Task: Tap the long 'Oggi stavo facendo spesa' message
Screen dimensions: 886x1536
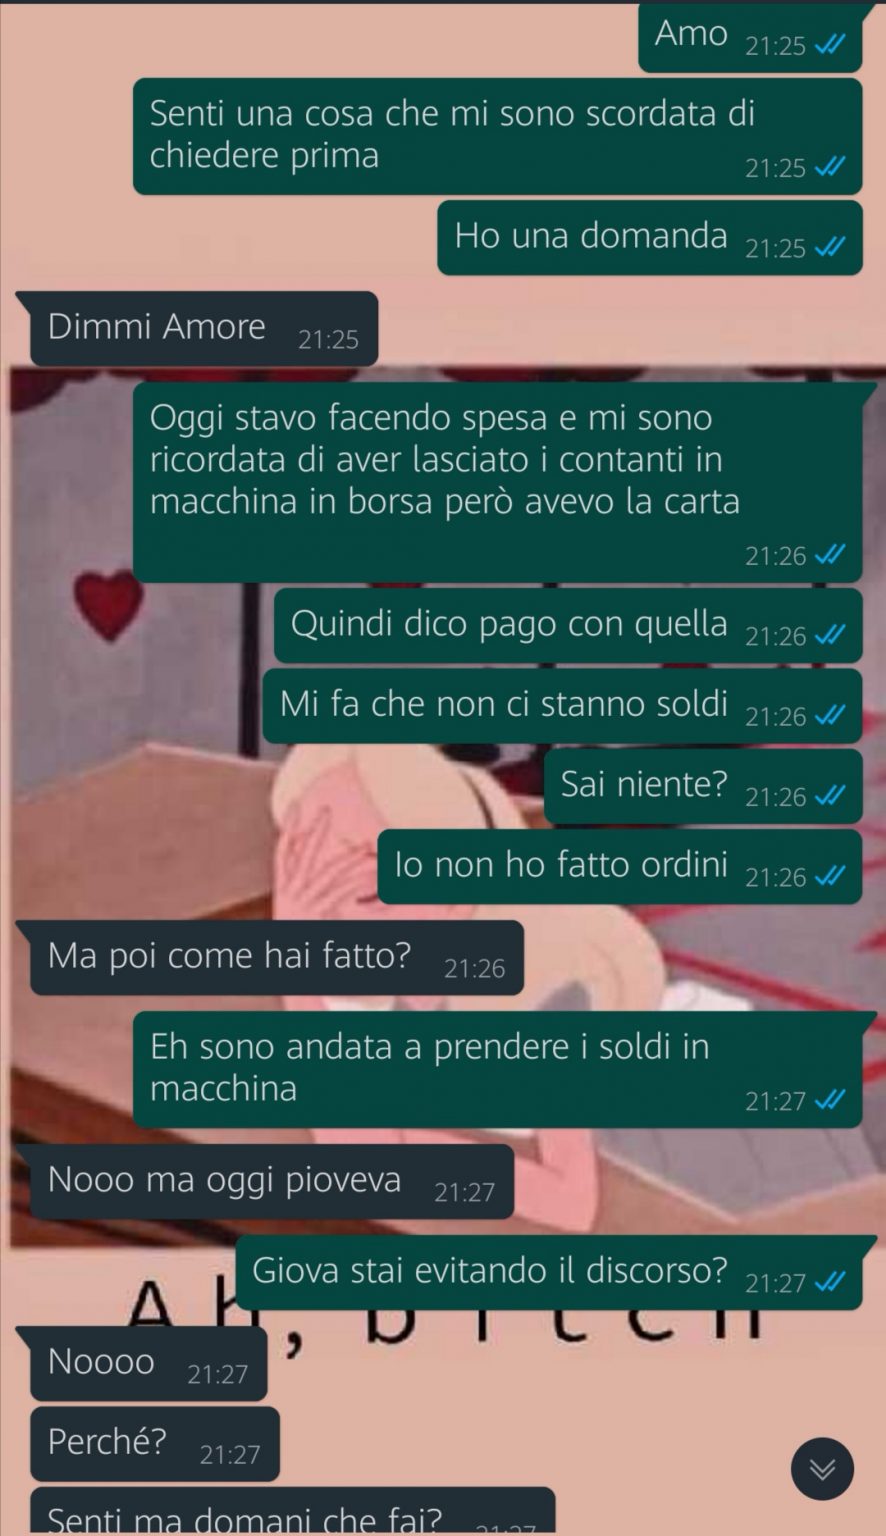Action: 498,482
